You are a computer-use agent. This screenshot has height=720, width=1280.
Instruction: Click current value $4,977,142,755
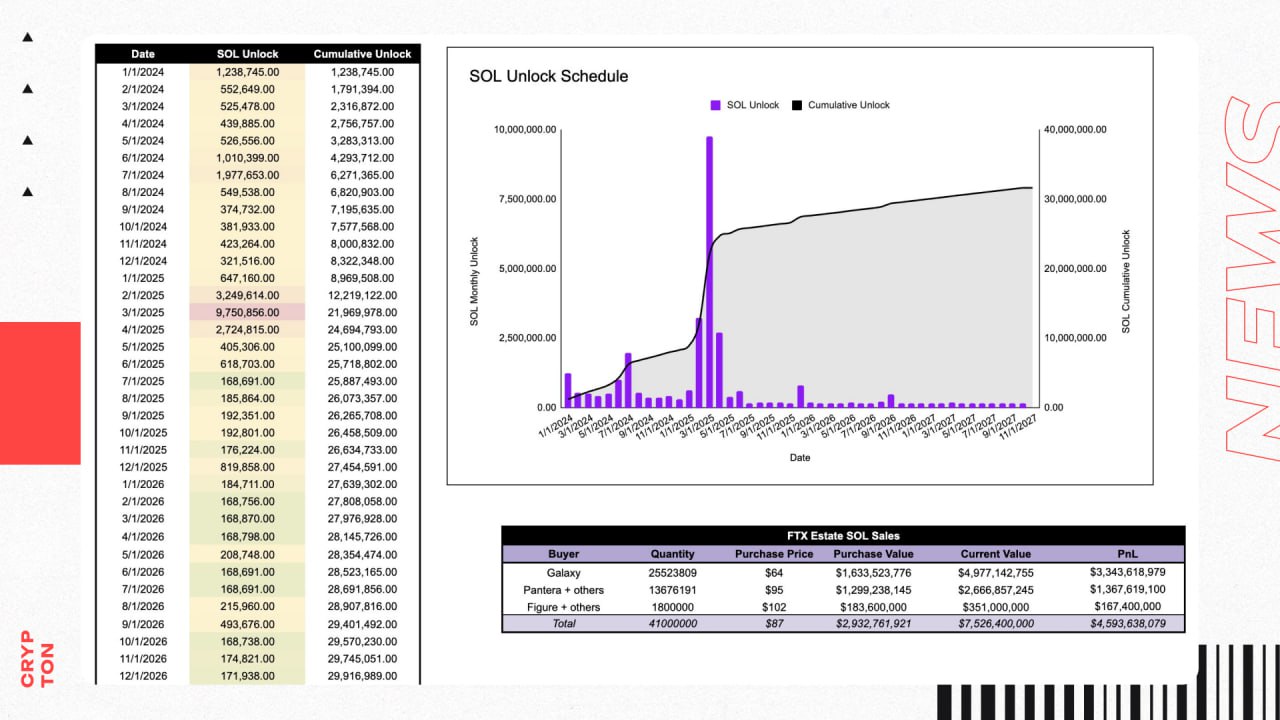pyautogui.click(x=995, y=572)
